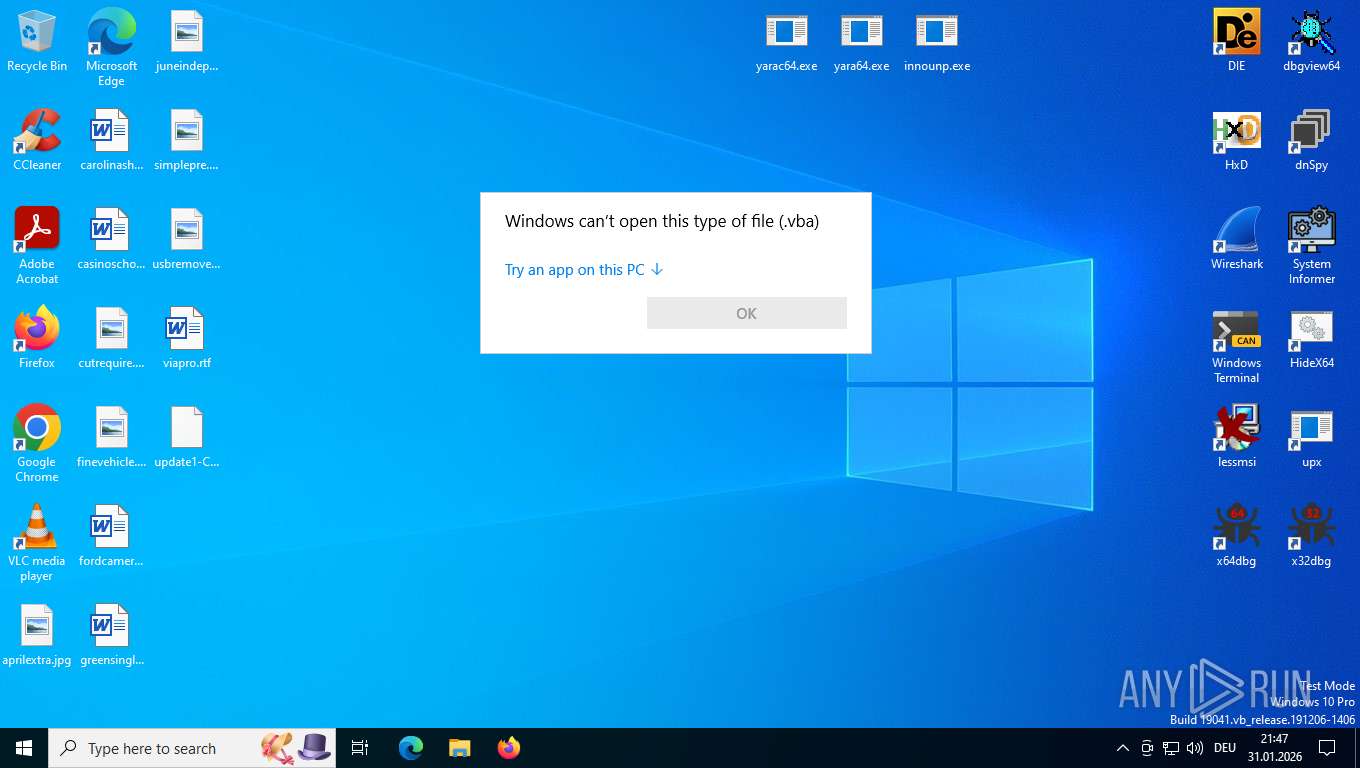This screenshot has height=768, width=1360.
Task: Open File Explorer from the taskbar
Action: (459, 748)
